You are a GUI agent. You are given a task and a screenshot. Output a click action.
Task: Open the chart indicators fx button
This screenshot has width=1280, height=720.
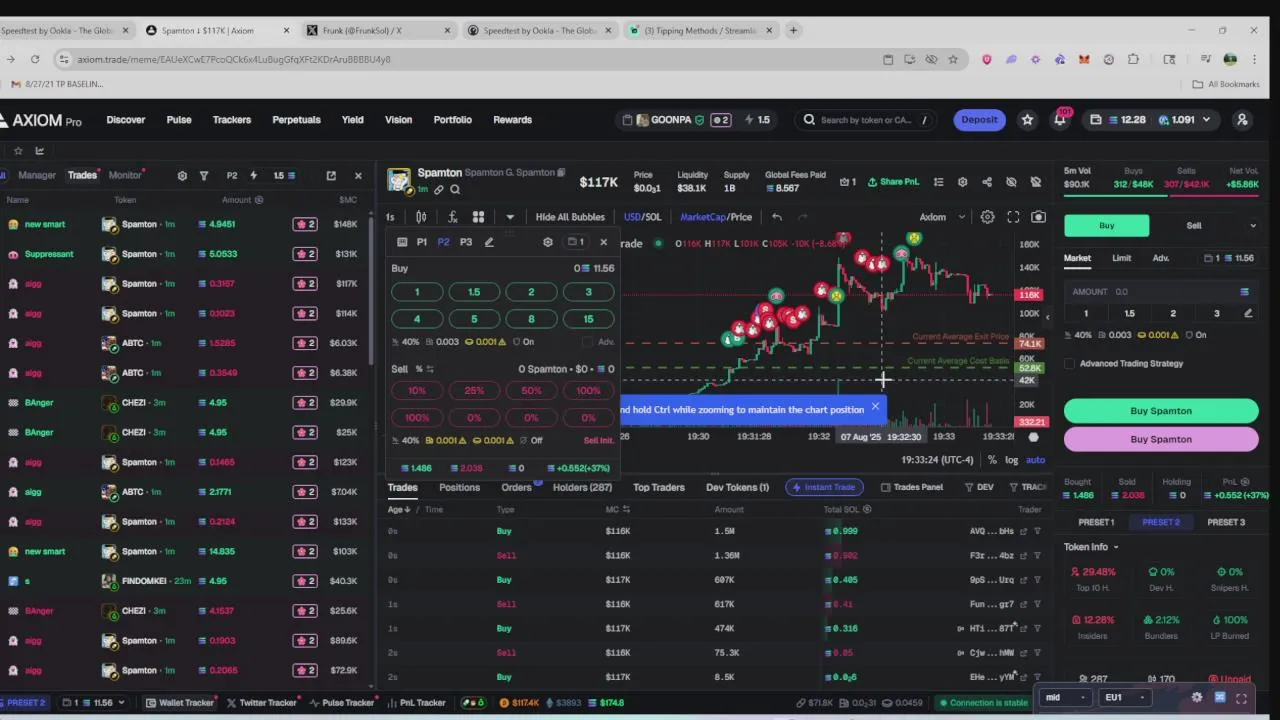[452, 217]
